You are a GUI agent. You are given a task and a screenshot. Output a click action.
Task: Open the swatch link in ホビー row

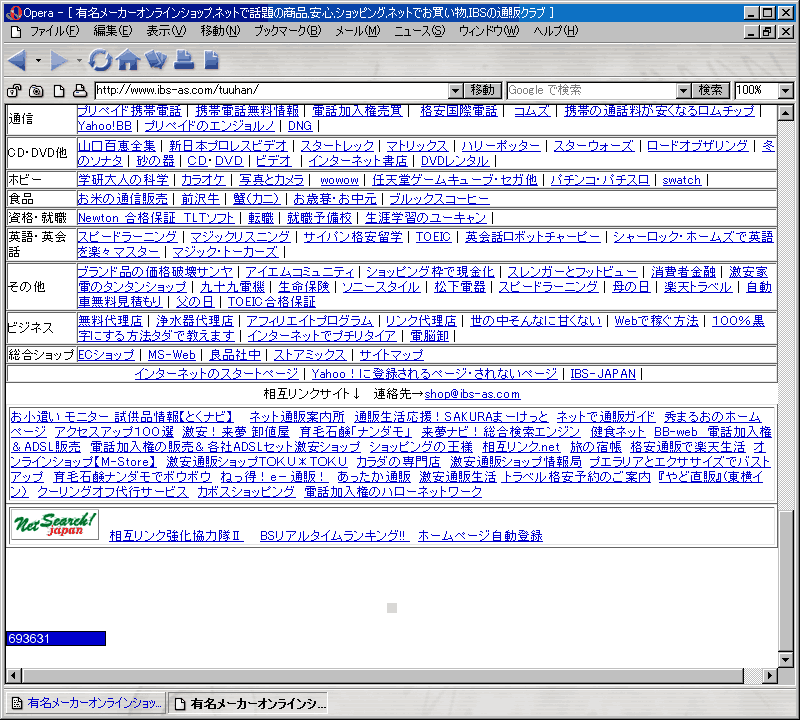point(681,180)
